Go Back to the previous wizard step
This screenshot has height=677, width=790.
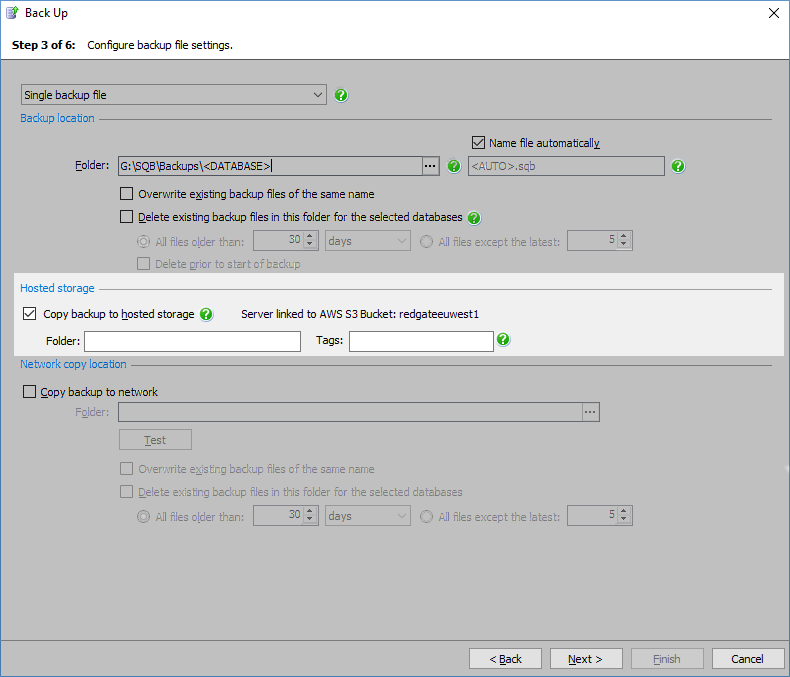(x=505, y=659)
